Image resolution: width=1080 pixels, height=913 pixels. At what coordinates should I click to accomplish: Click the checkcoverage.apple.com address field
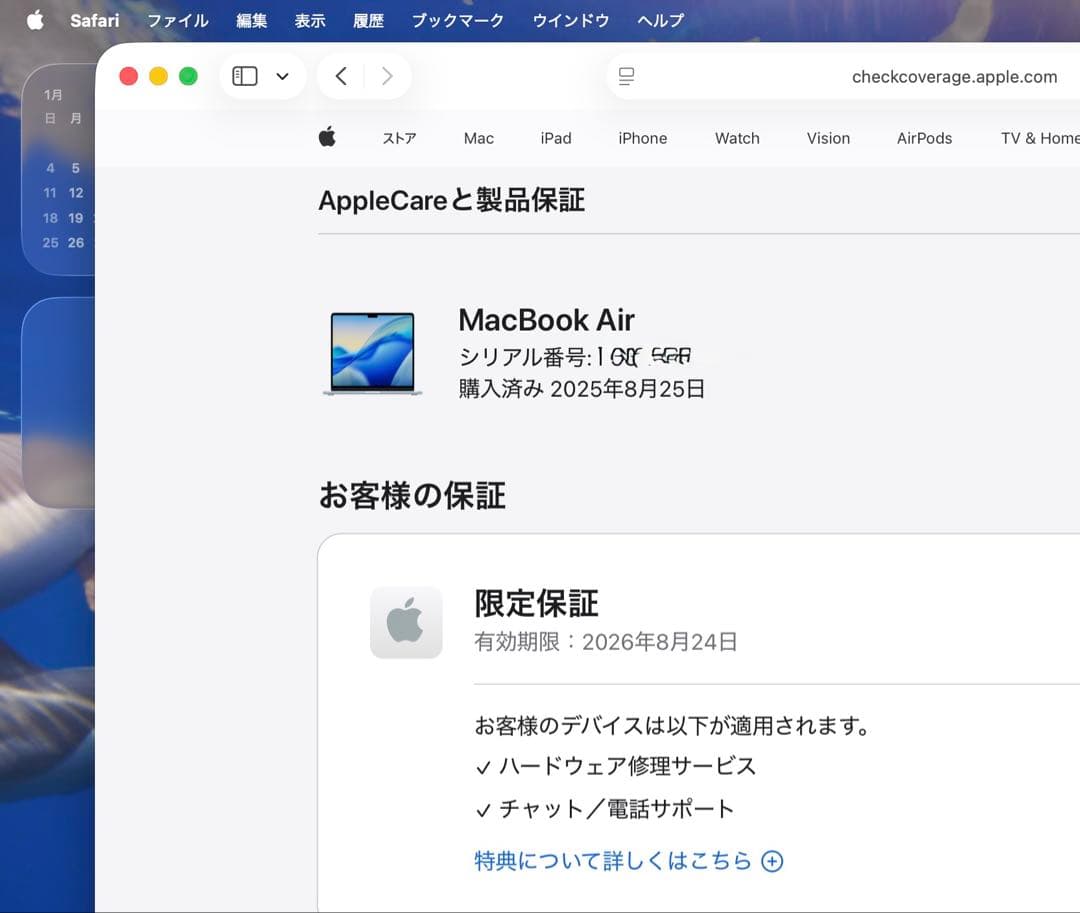[953, 75]
